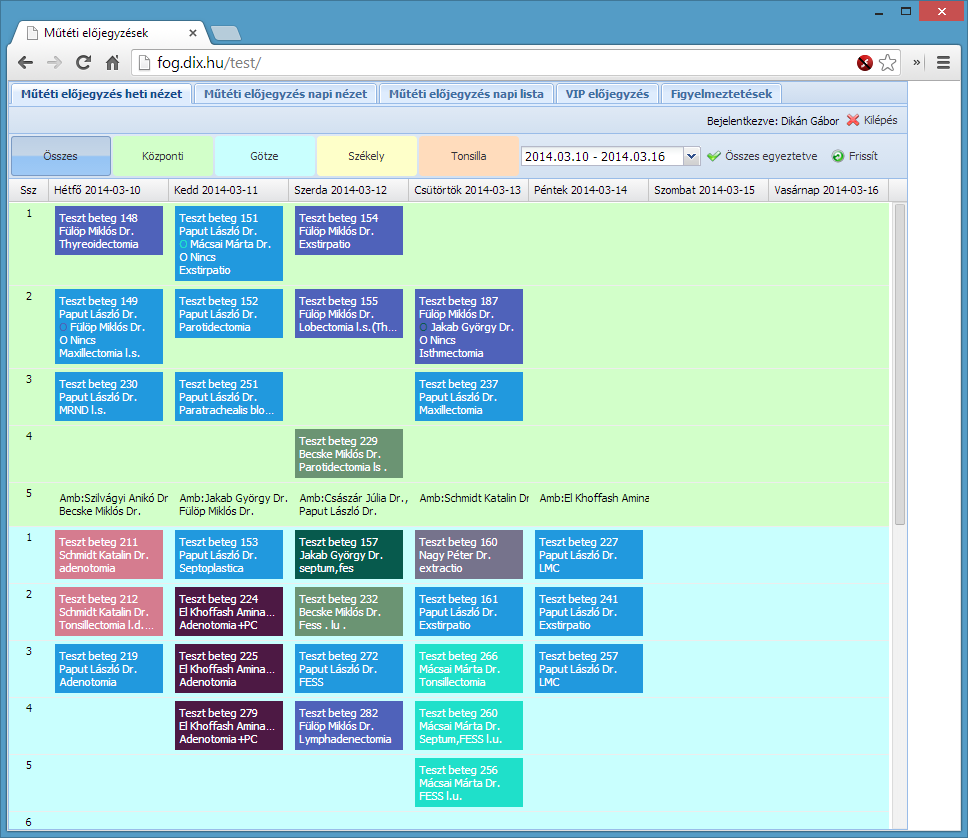Open Teszt beteg 227 LMC card
This screenshot has width=968, height=838.
589,555
